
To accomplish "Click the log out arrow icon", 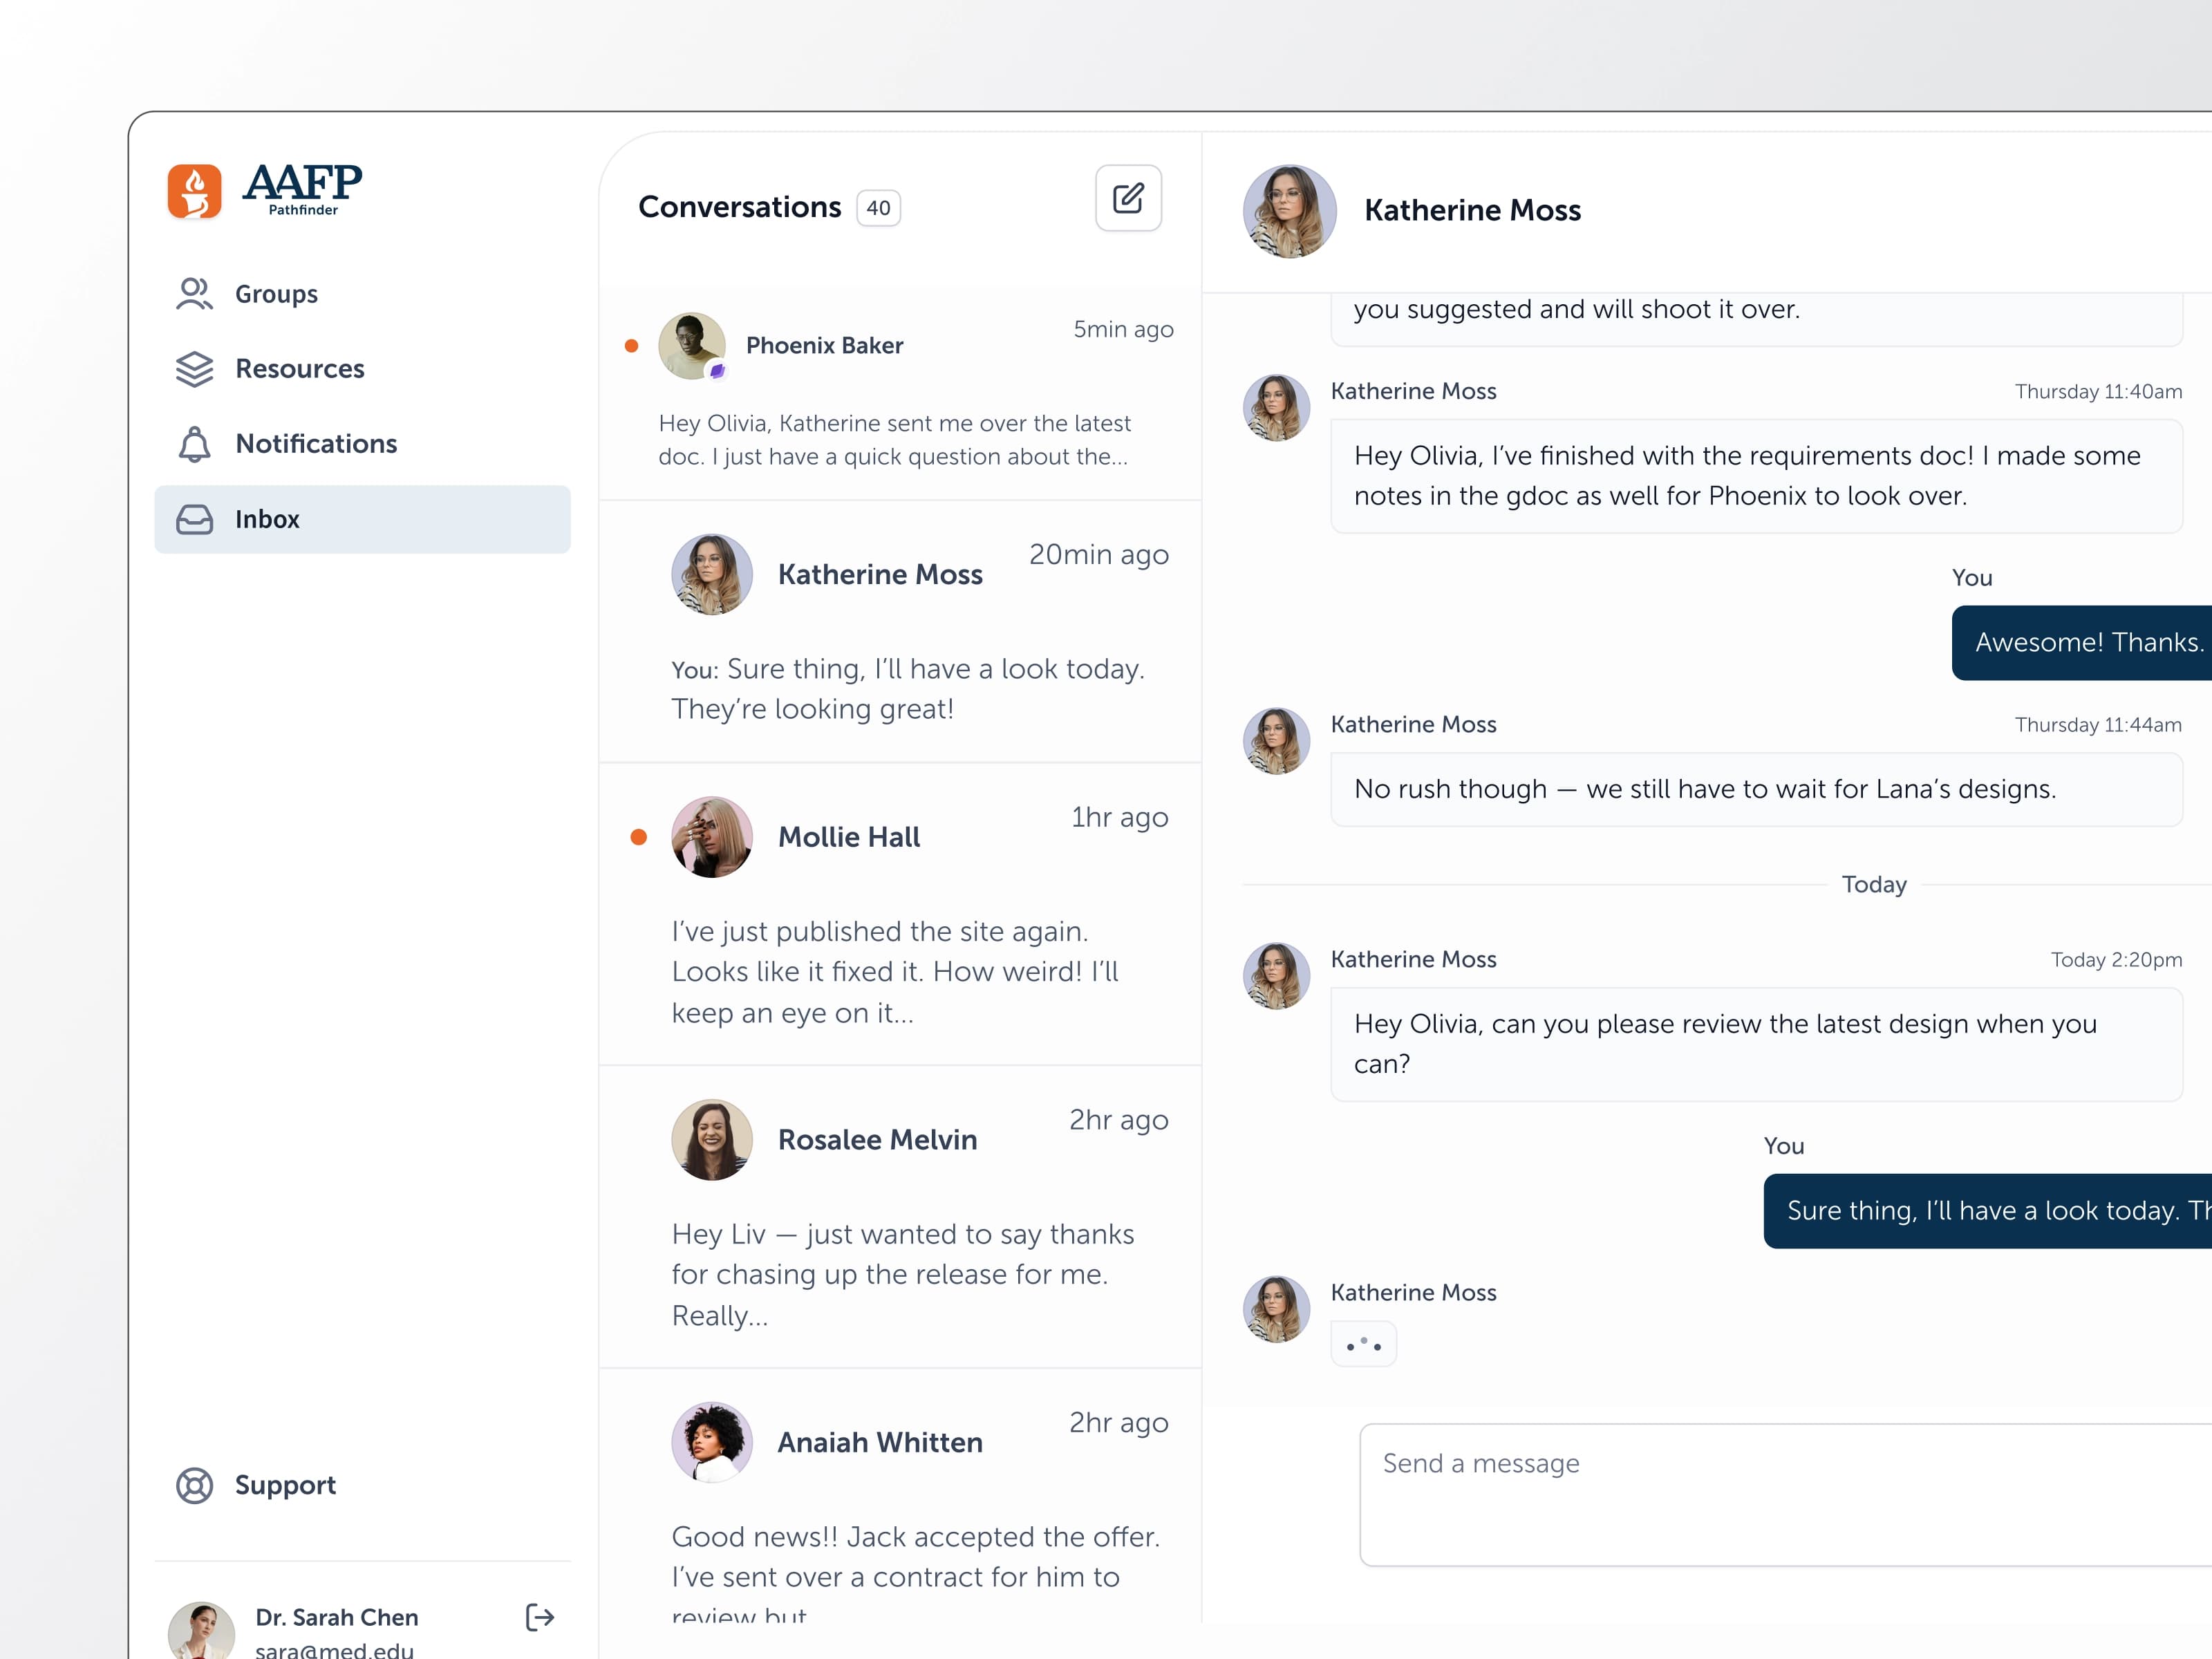I will point(540,1617).
